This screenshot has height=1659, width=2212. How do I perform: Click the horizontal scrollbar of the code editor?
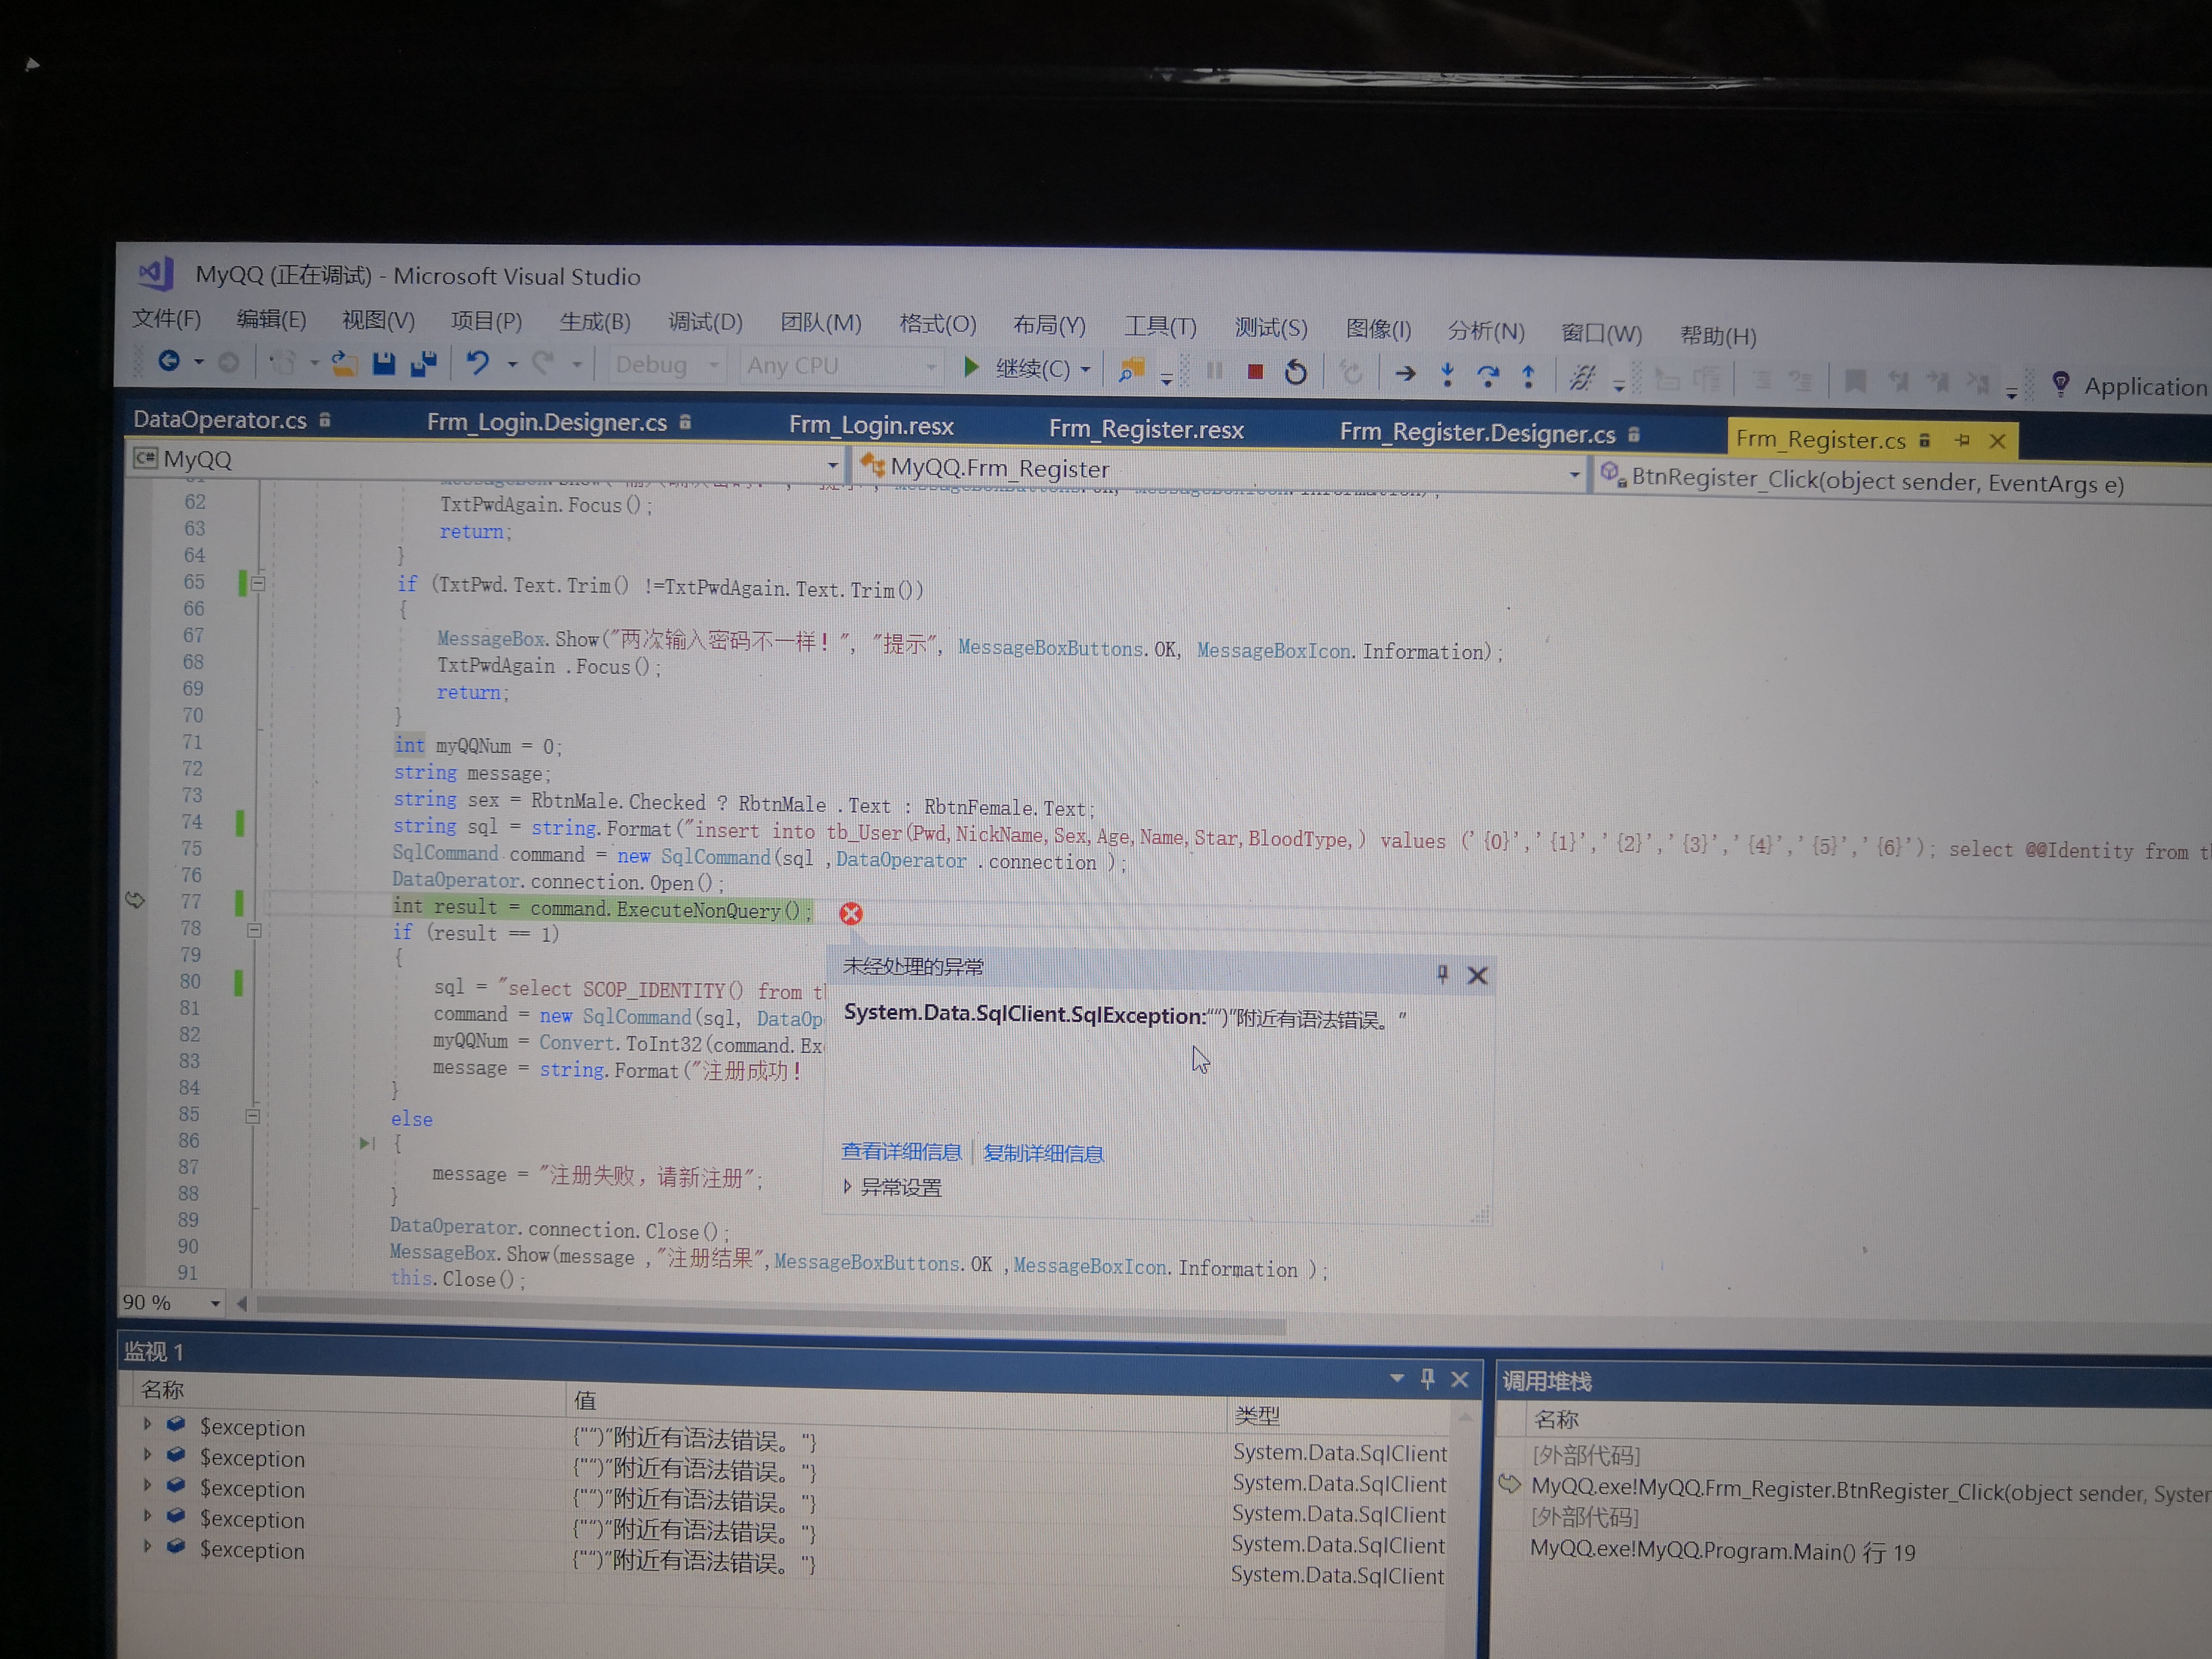770,1315
